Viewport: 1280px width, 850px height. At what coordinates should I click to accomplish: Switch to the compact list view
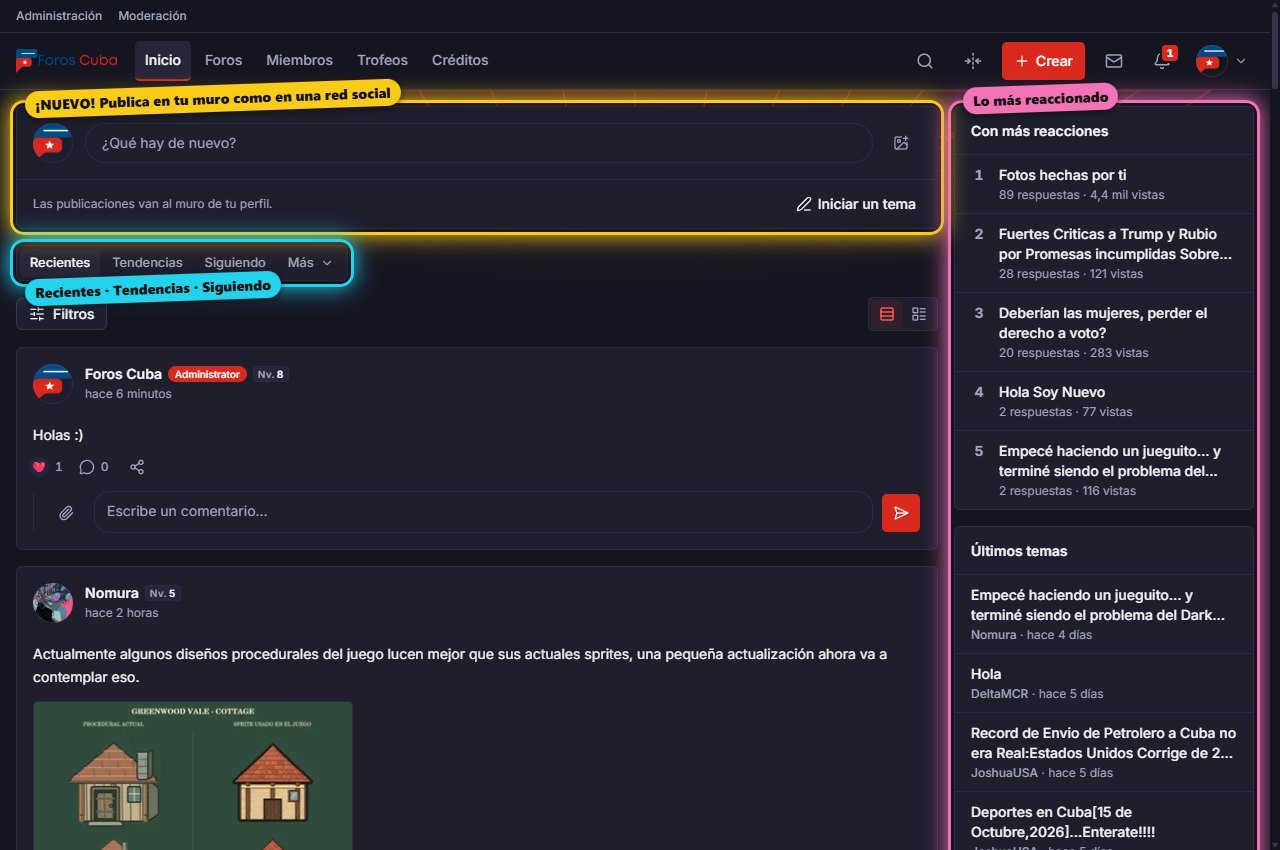[x=919, y=314]
